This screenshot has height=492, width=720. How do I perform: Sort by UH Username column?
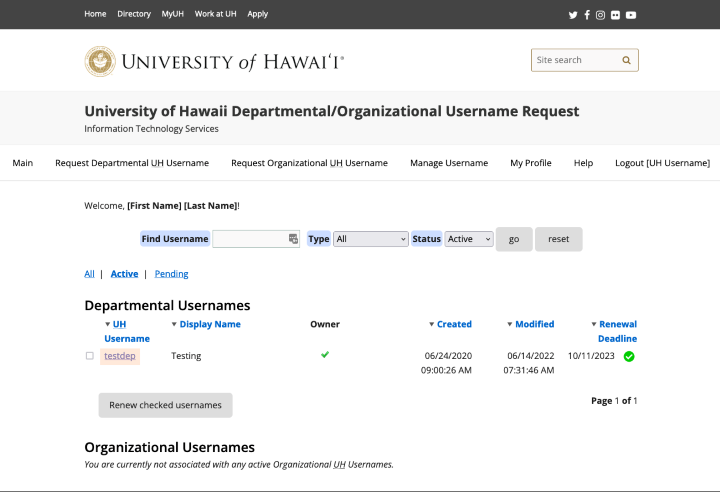point(127,331)
